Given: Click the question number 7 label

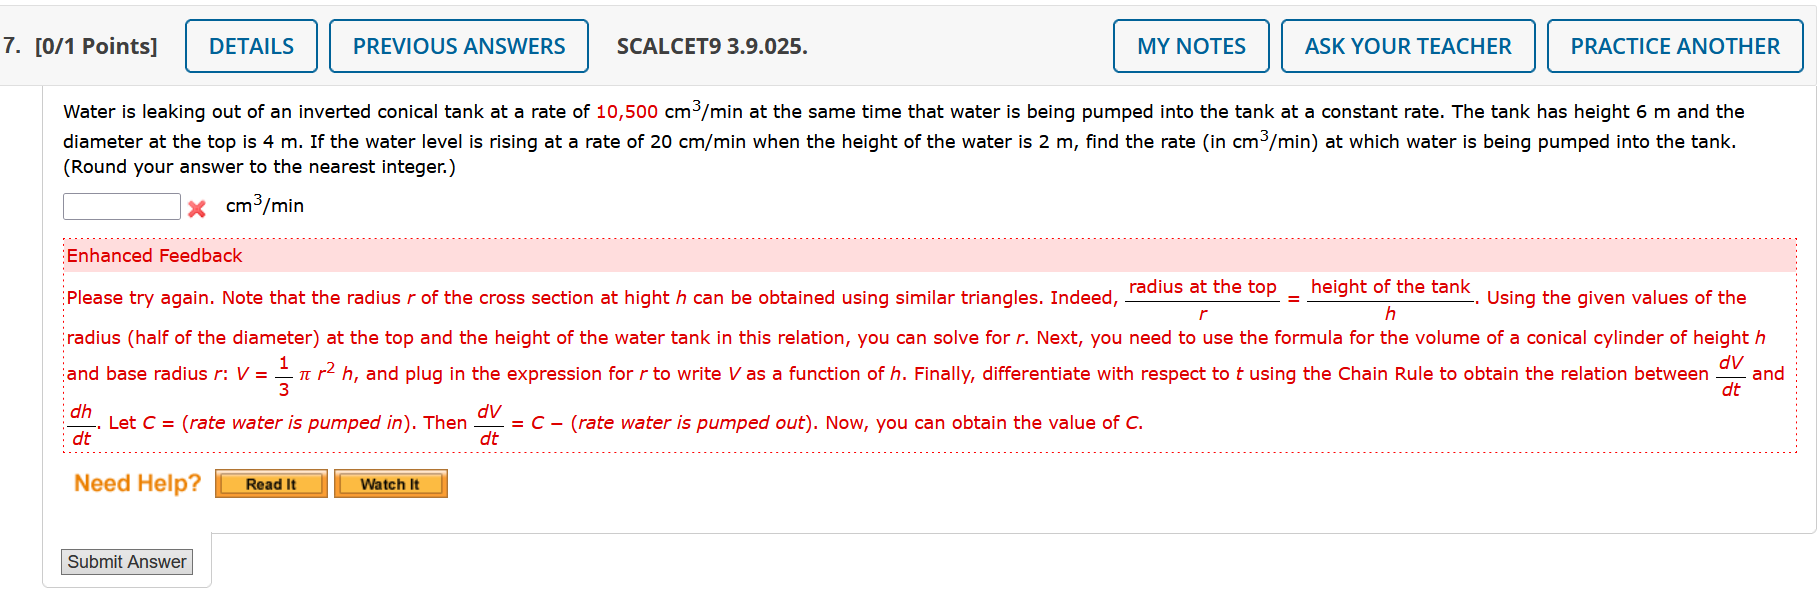Looking at the screenshot, I should point(8,45).
